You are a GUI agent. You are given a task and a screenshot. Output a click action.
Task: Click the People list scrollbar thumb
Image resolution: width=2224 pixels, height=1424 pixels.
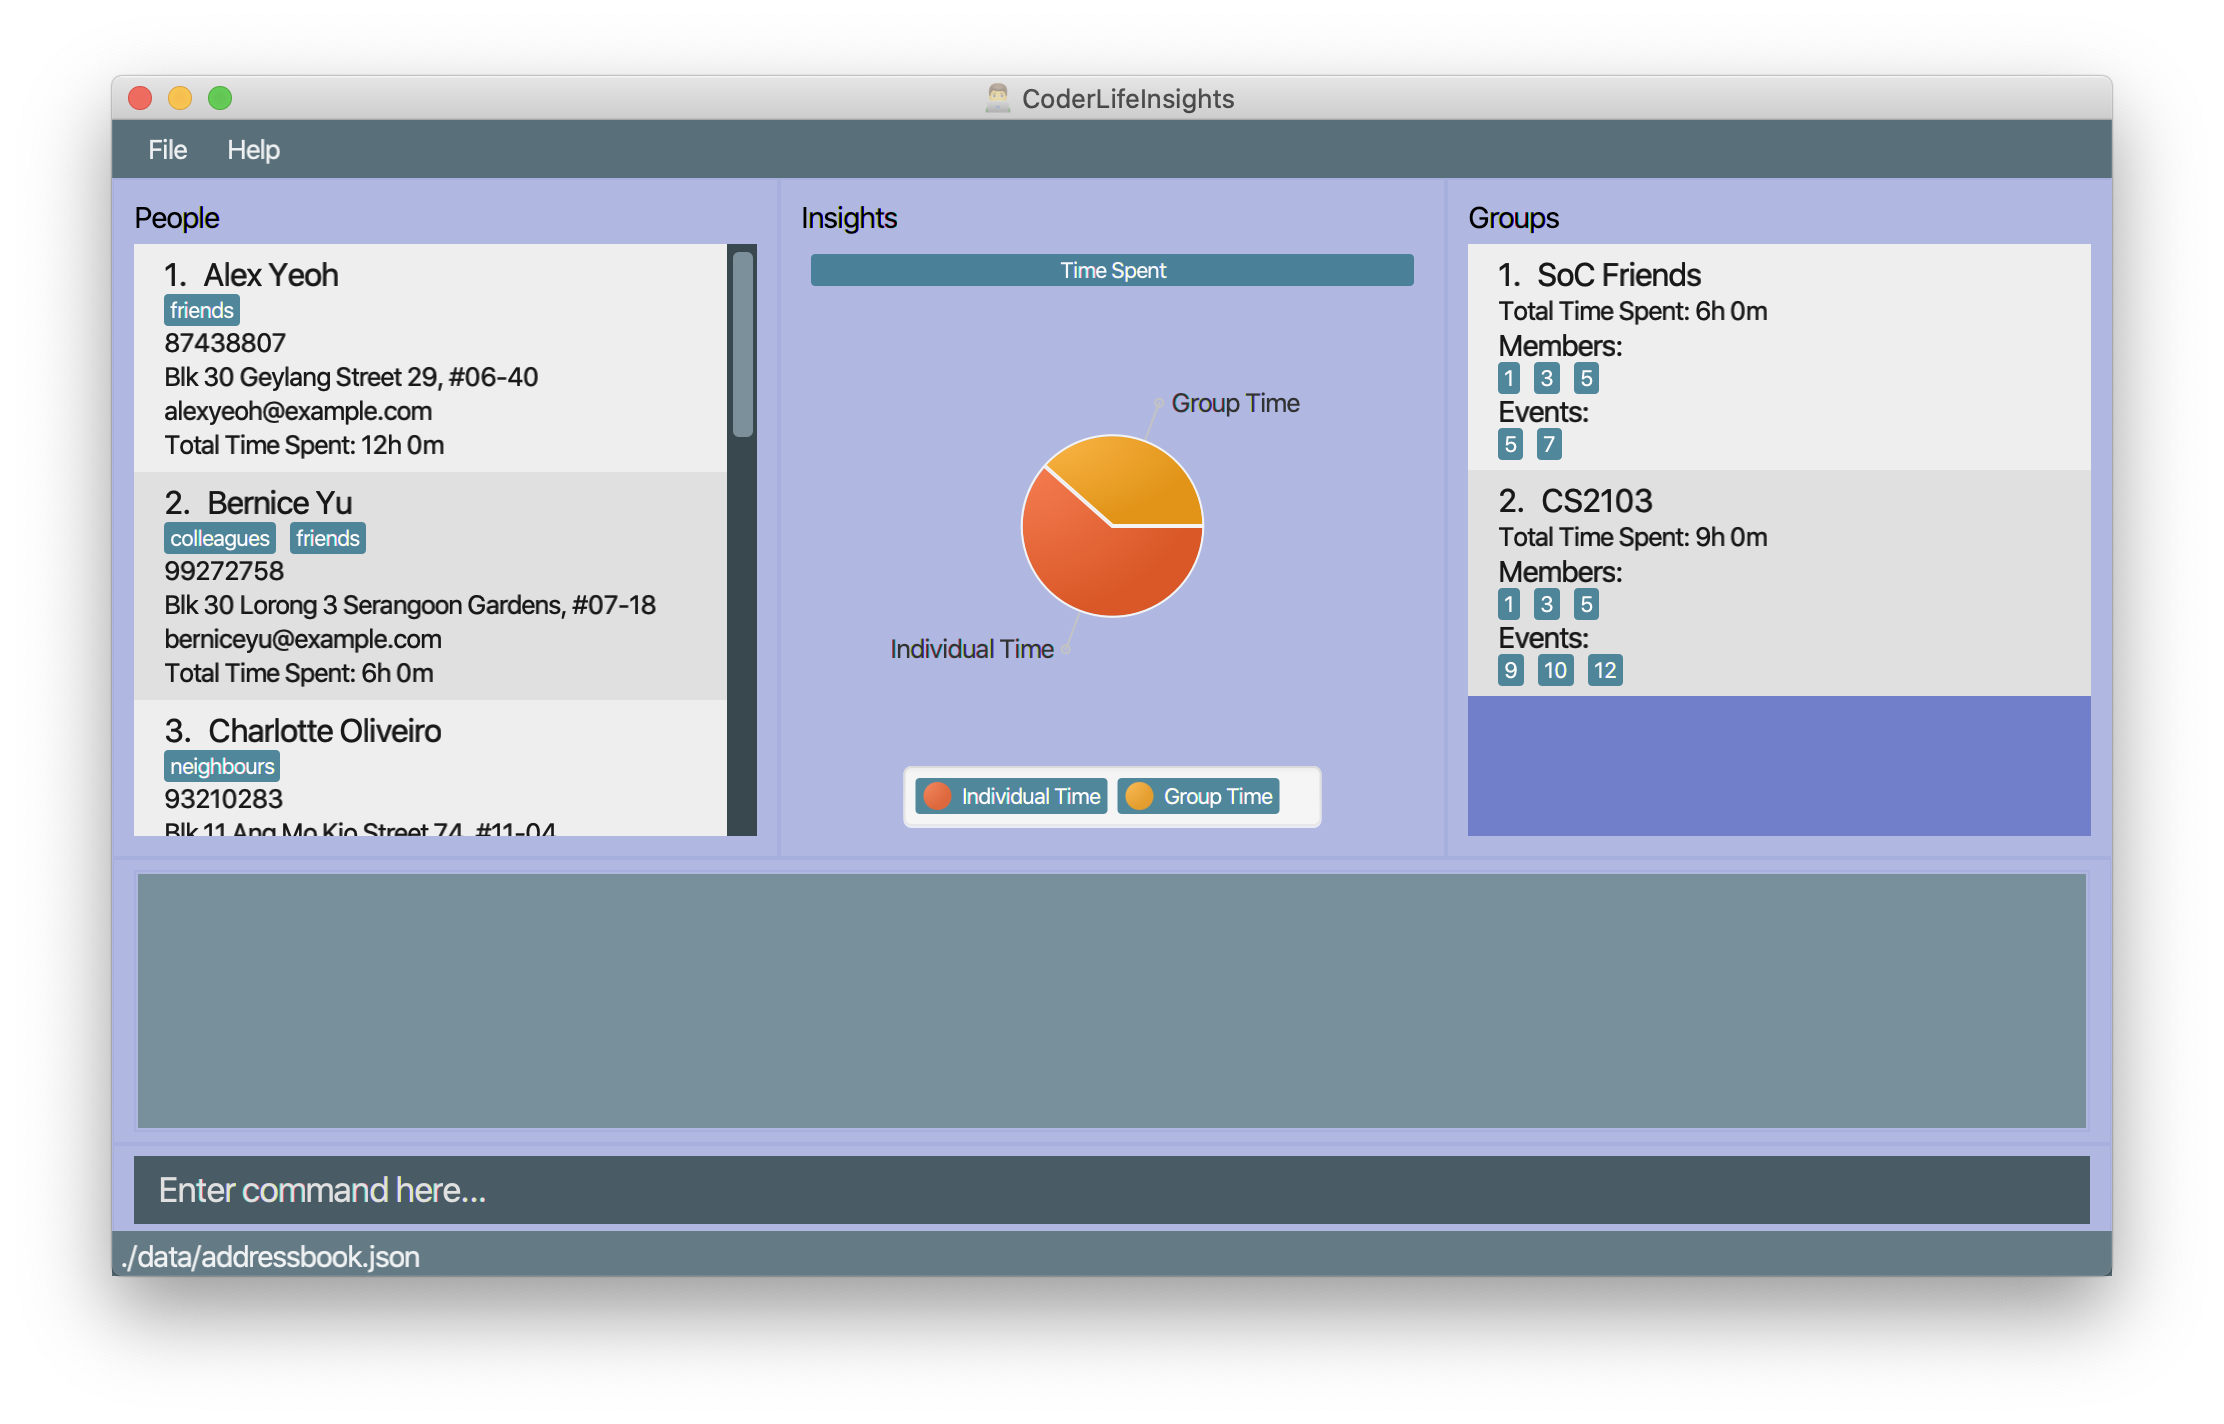click(x=742, y=345)
